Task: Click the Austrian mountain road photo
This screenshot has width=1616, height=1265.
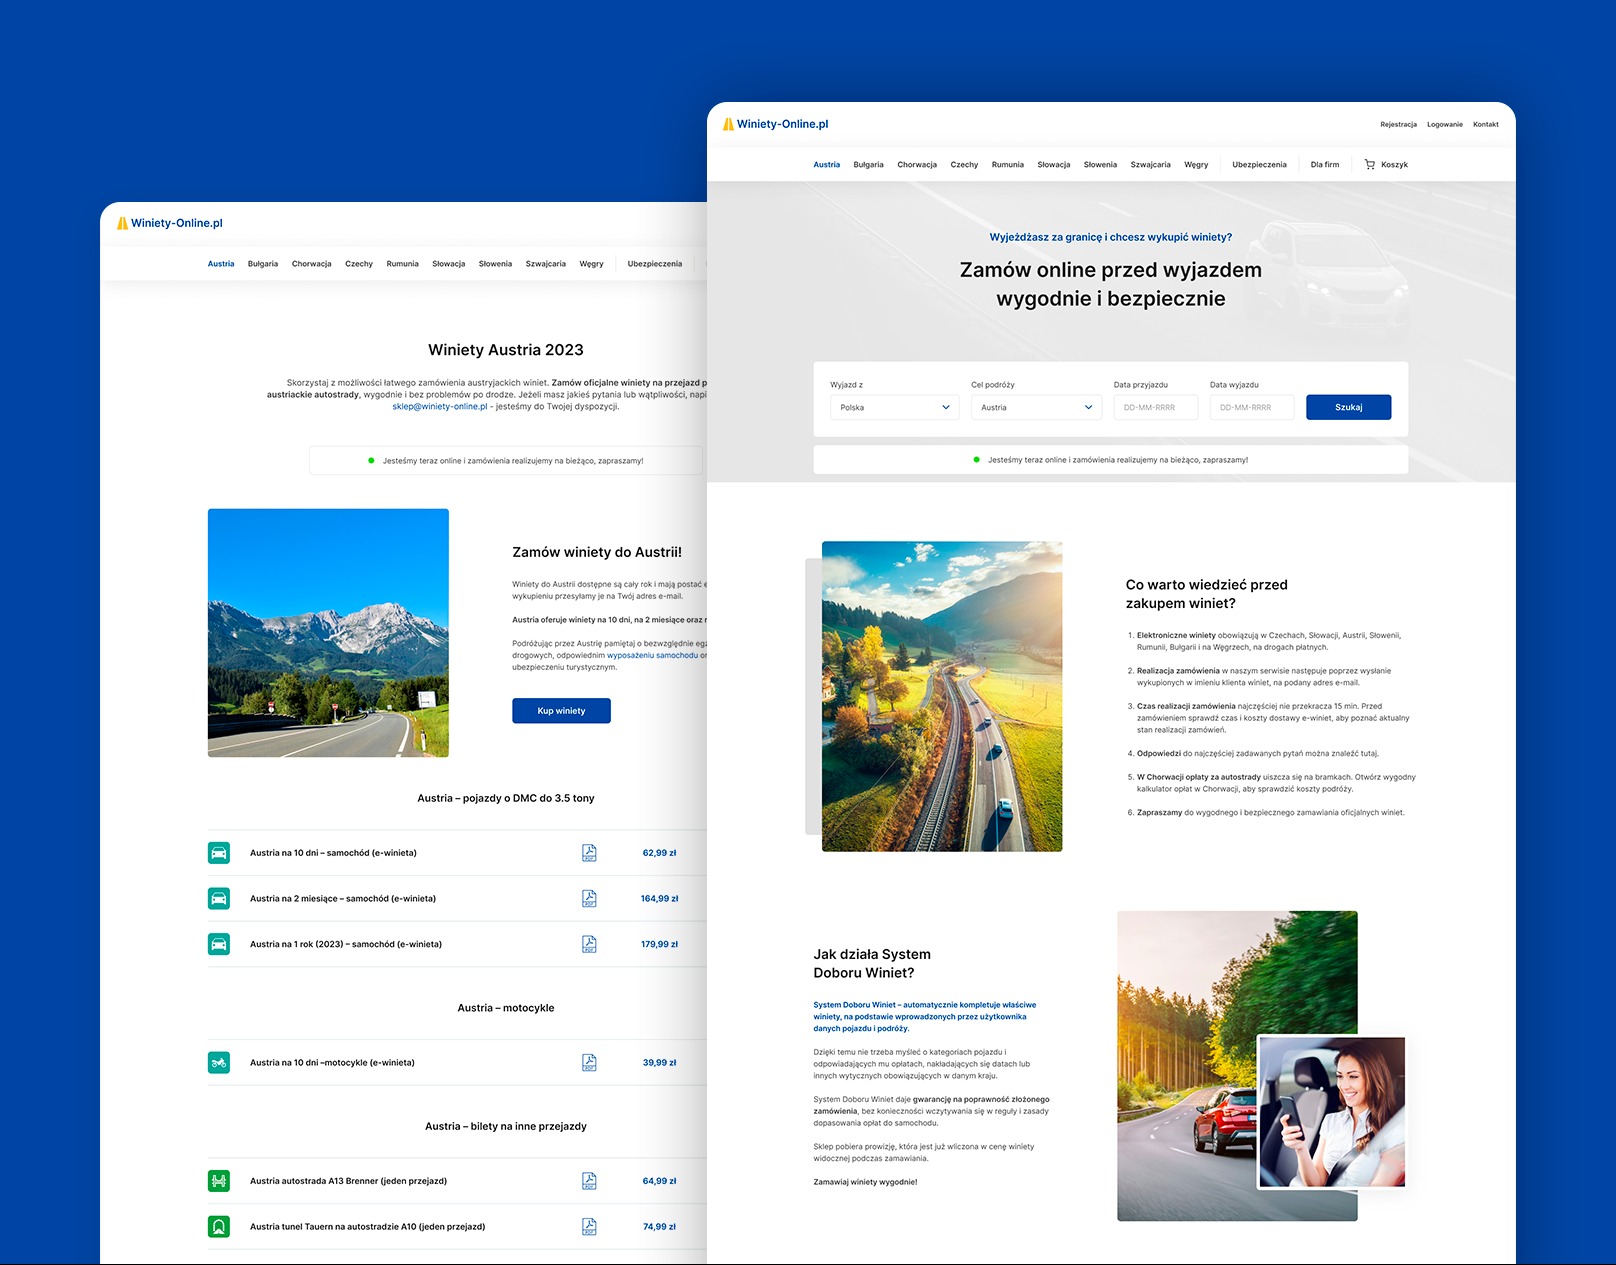Action: click(328, 633)
